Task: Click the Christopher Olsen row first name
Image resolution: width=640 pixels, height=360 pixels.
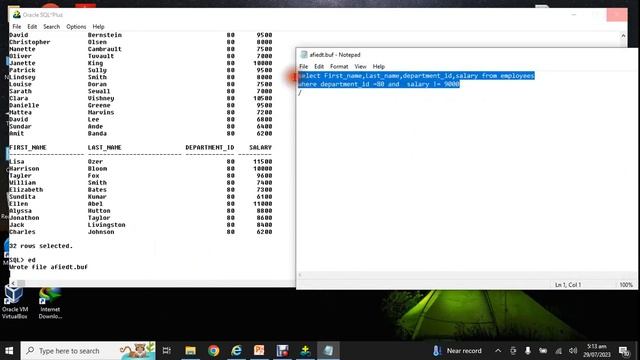Action: coord(29,42)
